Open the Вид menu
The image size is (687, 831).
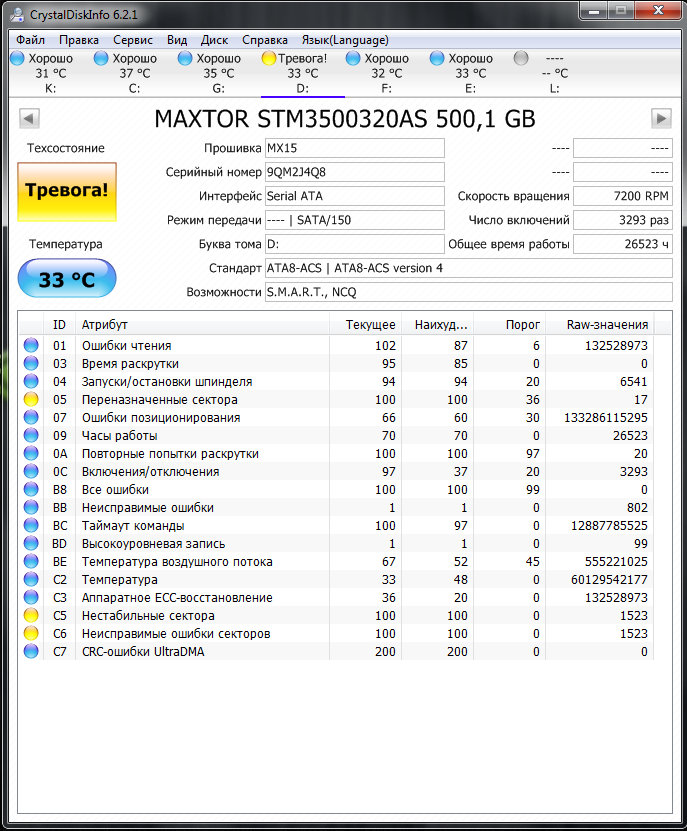point(177,40)
